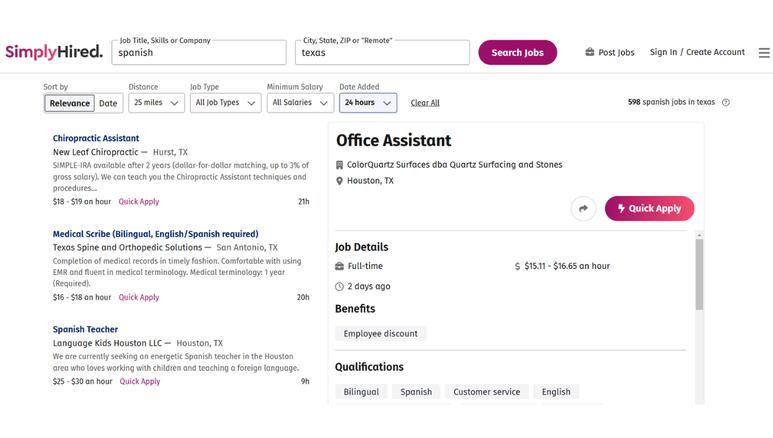773x438 pixels.
Task: Click the company building icon
Action: click(339, 165)
